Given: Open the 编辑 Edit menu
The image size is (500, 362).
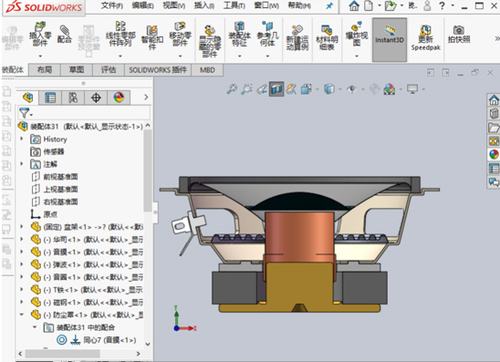Looking at the screenshot, I should [x=143, y=6].
